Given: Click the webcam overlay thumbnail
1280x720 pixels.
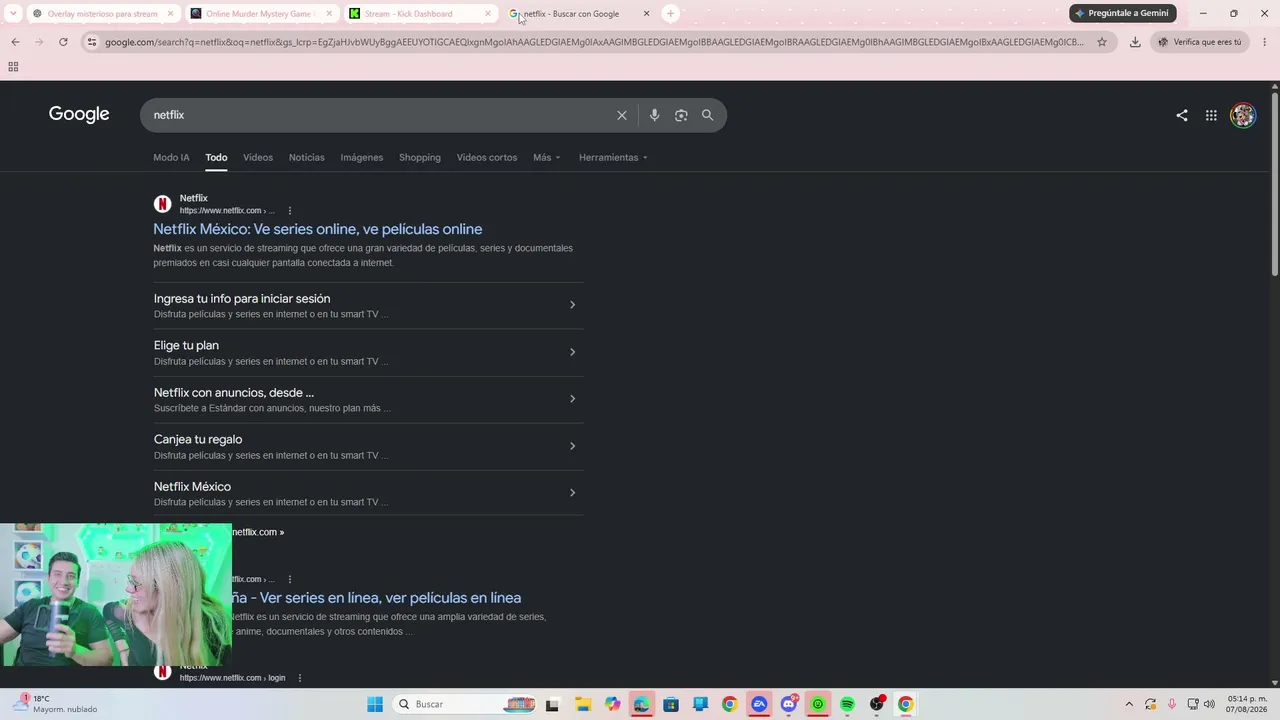Looking at the screenshot, I should pyautogui.click(x=116, y=595).
